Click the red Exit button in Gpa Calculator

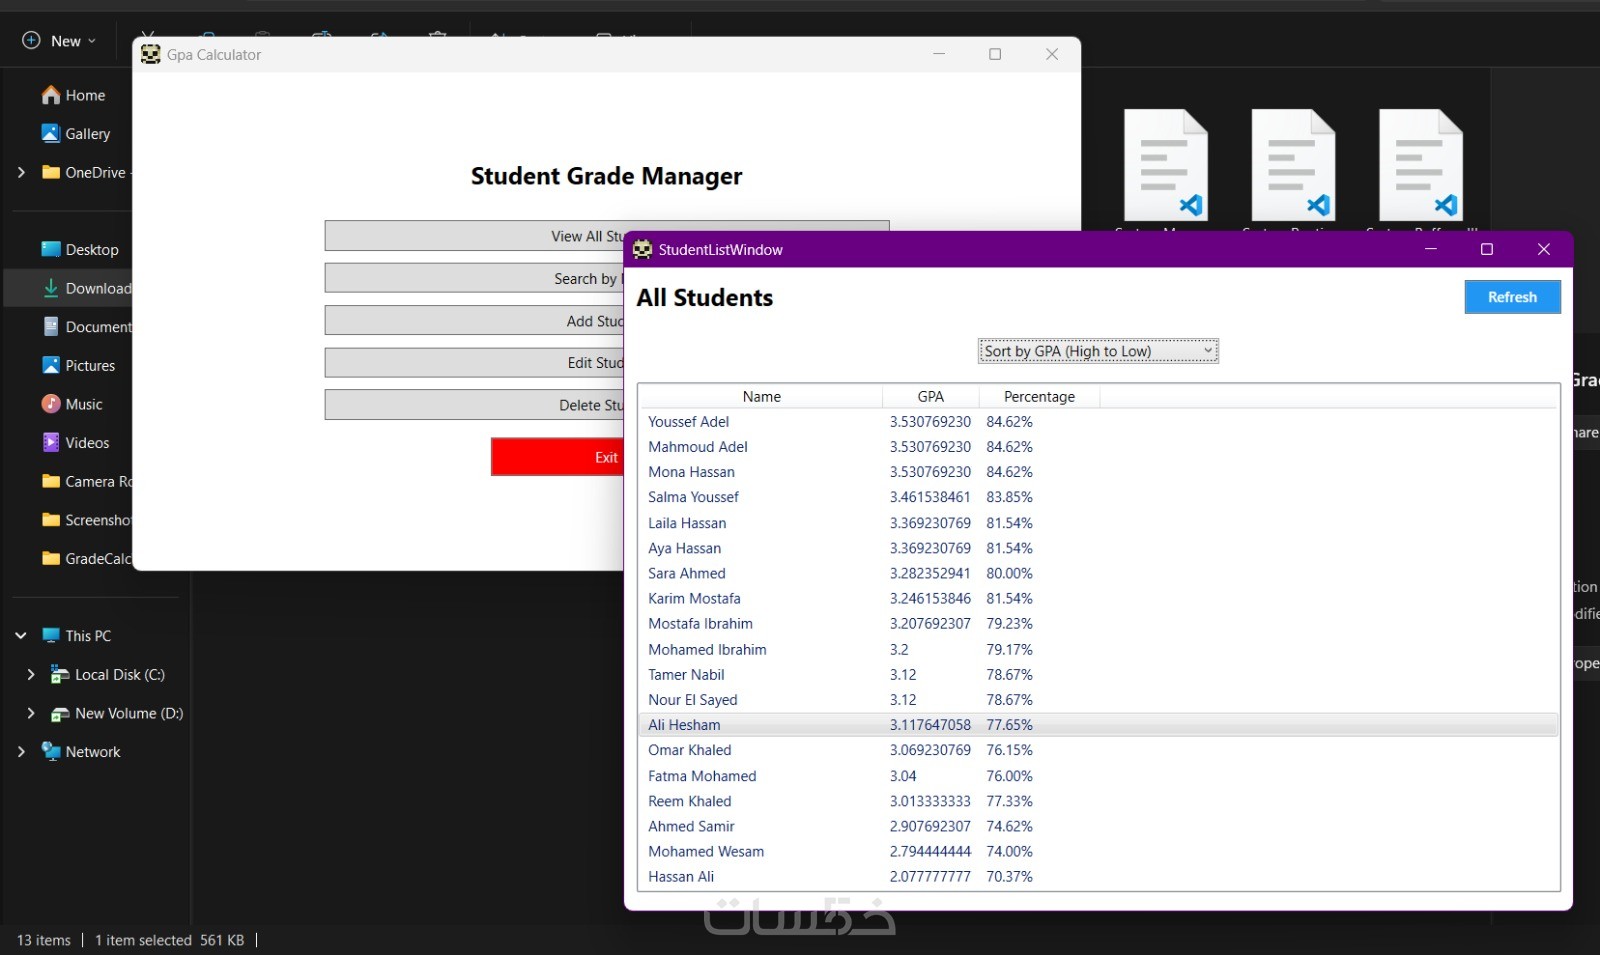[x=557, y=457]
